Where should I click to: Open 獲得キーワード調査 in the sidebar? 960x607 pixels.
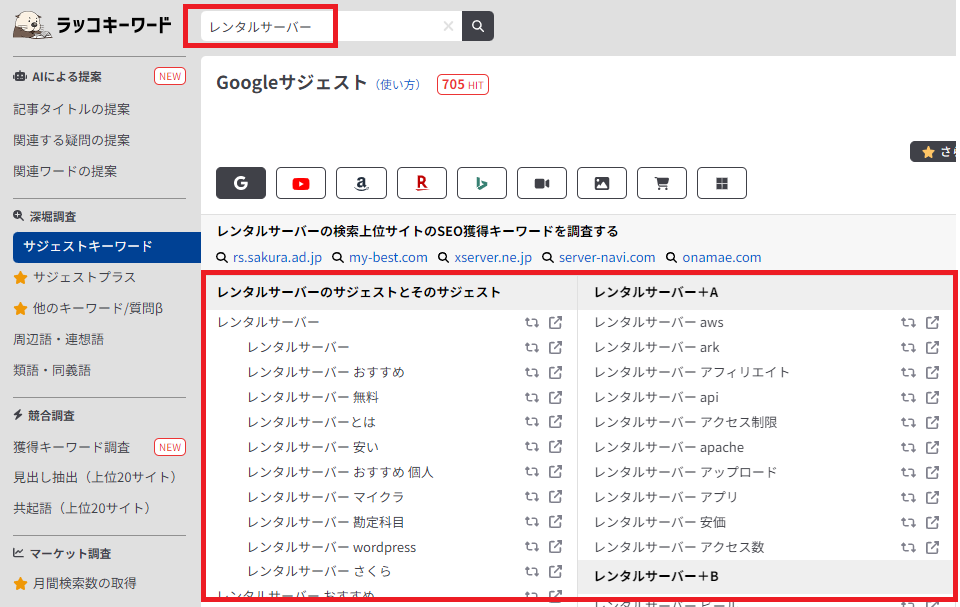point(72,447)
